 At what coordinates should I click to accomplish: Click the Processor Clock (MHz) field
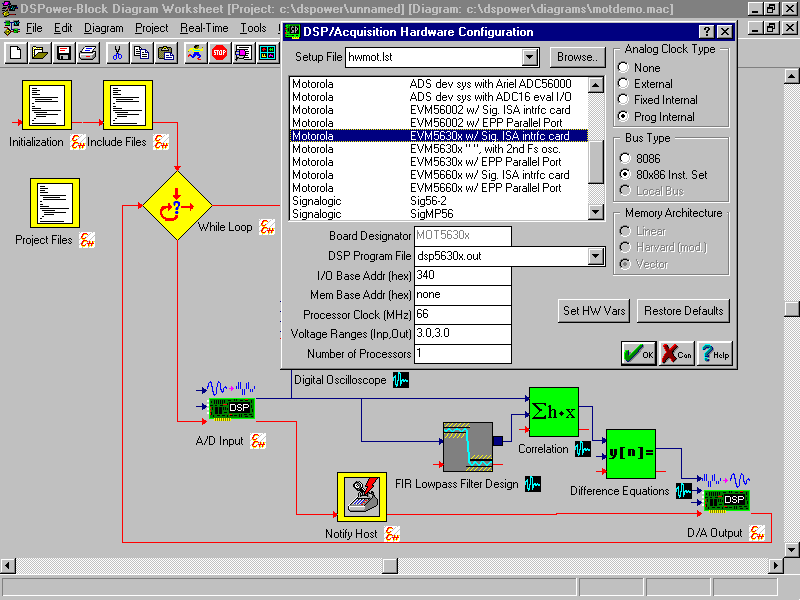462,314
